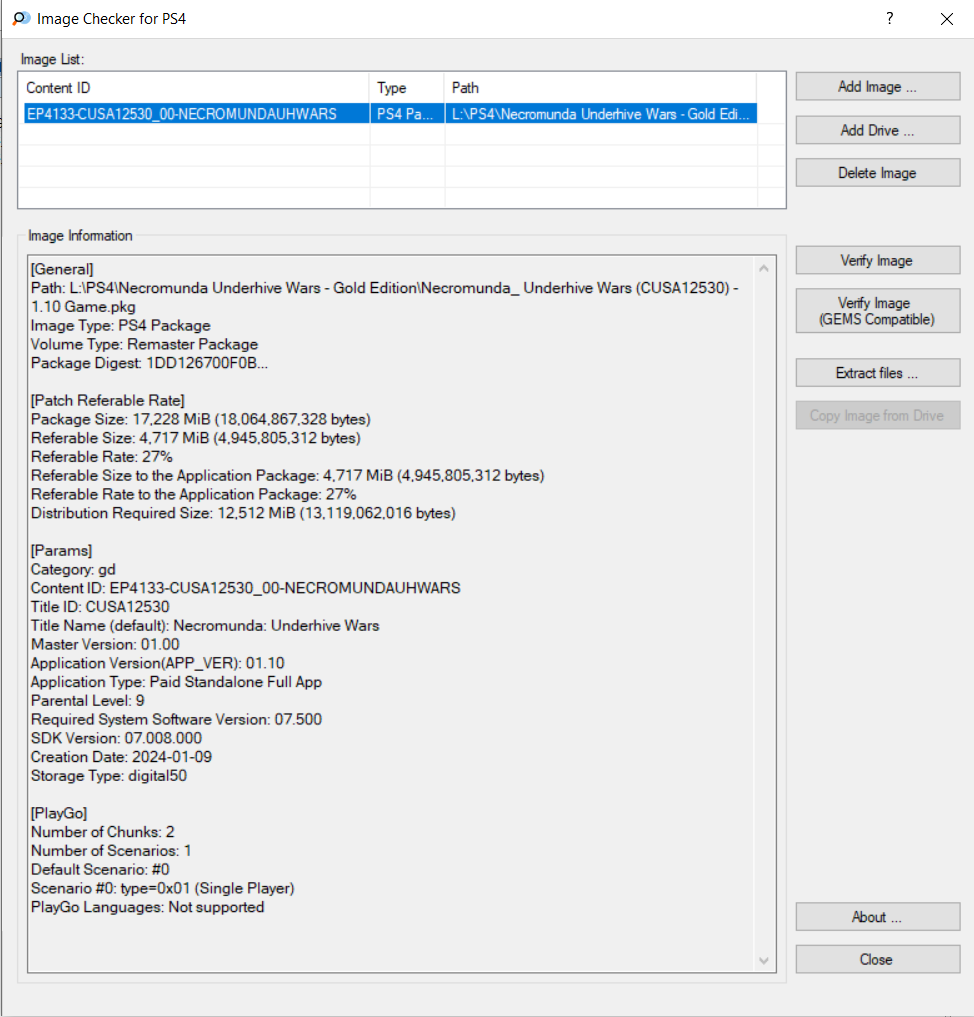The height and width of the screenshot is (1017, 974).
Task: Click the 'PS4 Pa...' type cell
Action: (x=405, y=114)
